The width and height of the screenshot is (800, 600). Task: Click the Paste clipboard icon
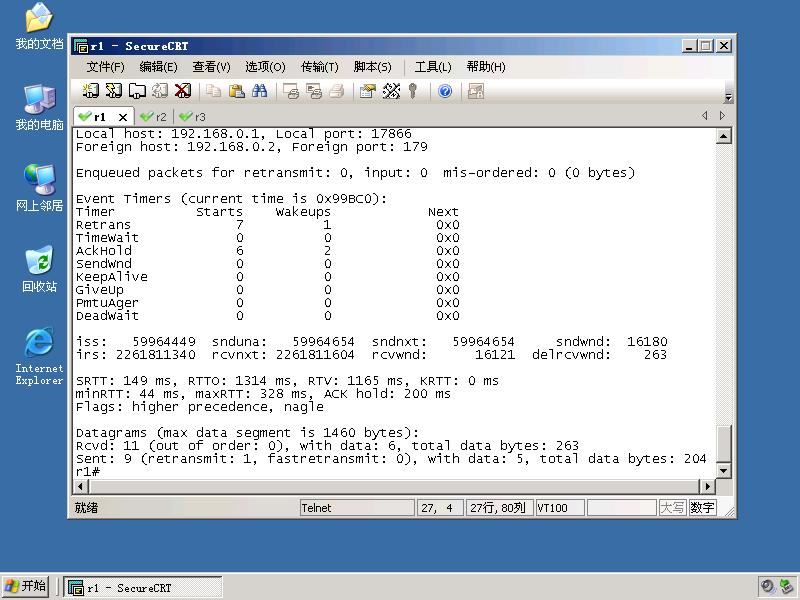coord(236,91)
